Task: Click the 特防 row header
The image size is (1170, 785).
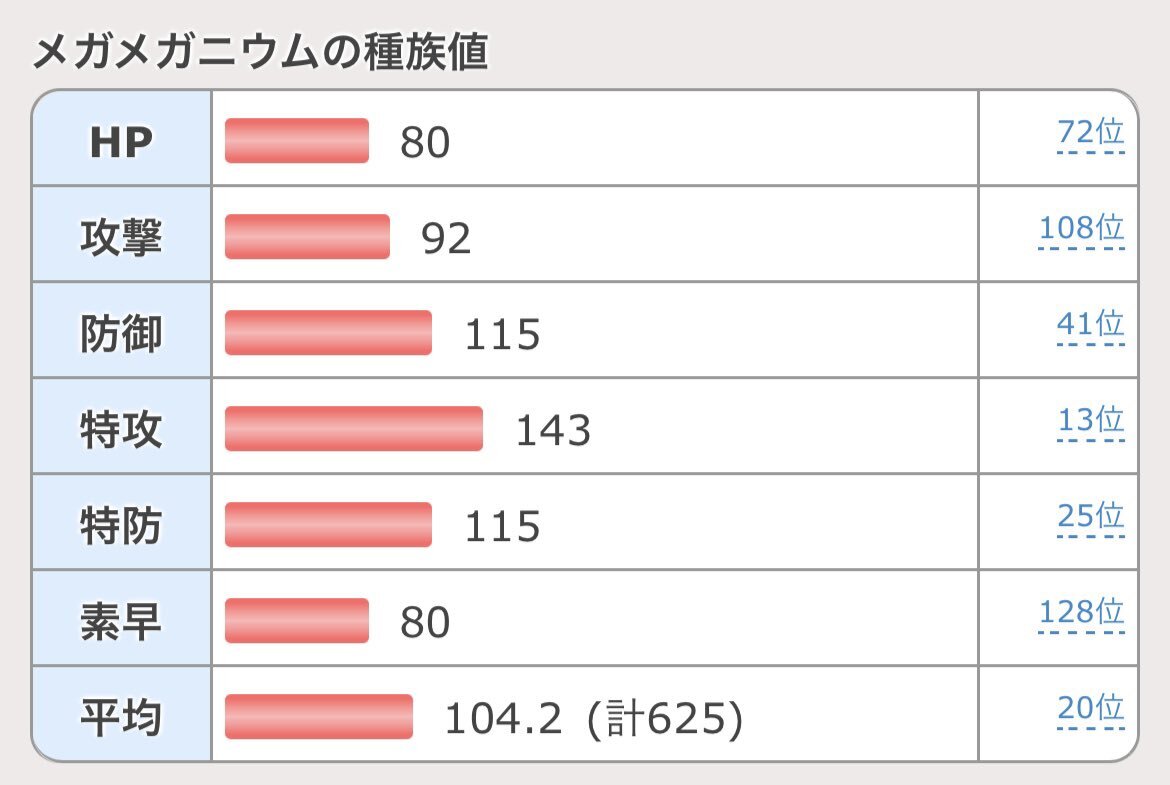Action: pyautogui.click(x=121, y=526)
